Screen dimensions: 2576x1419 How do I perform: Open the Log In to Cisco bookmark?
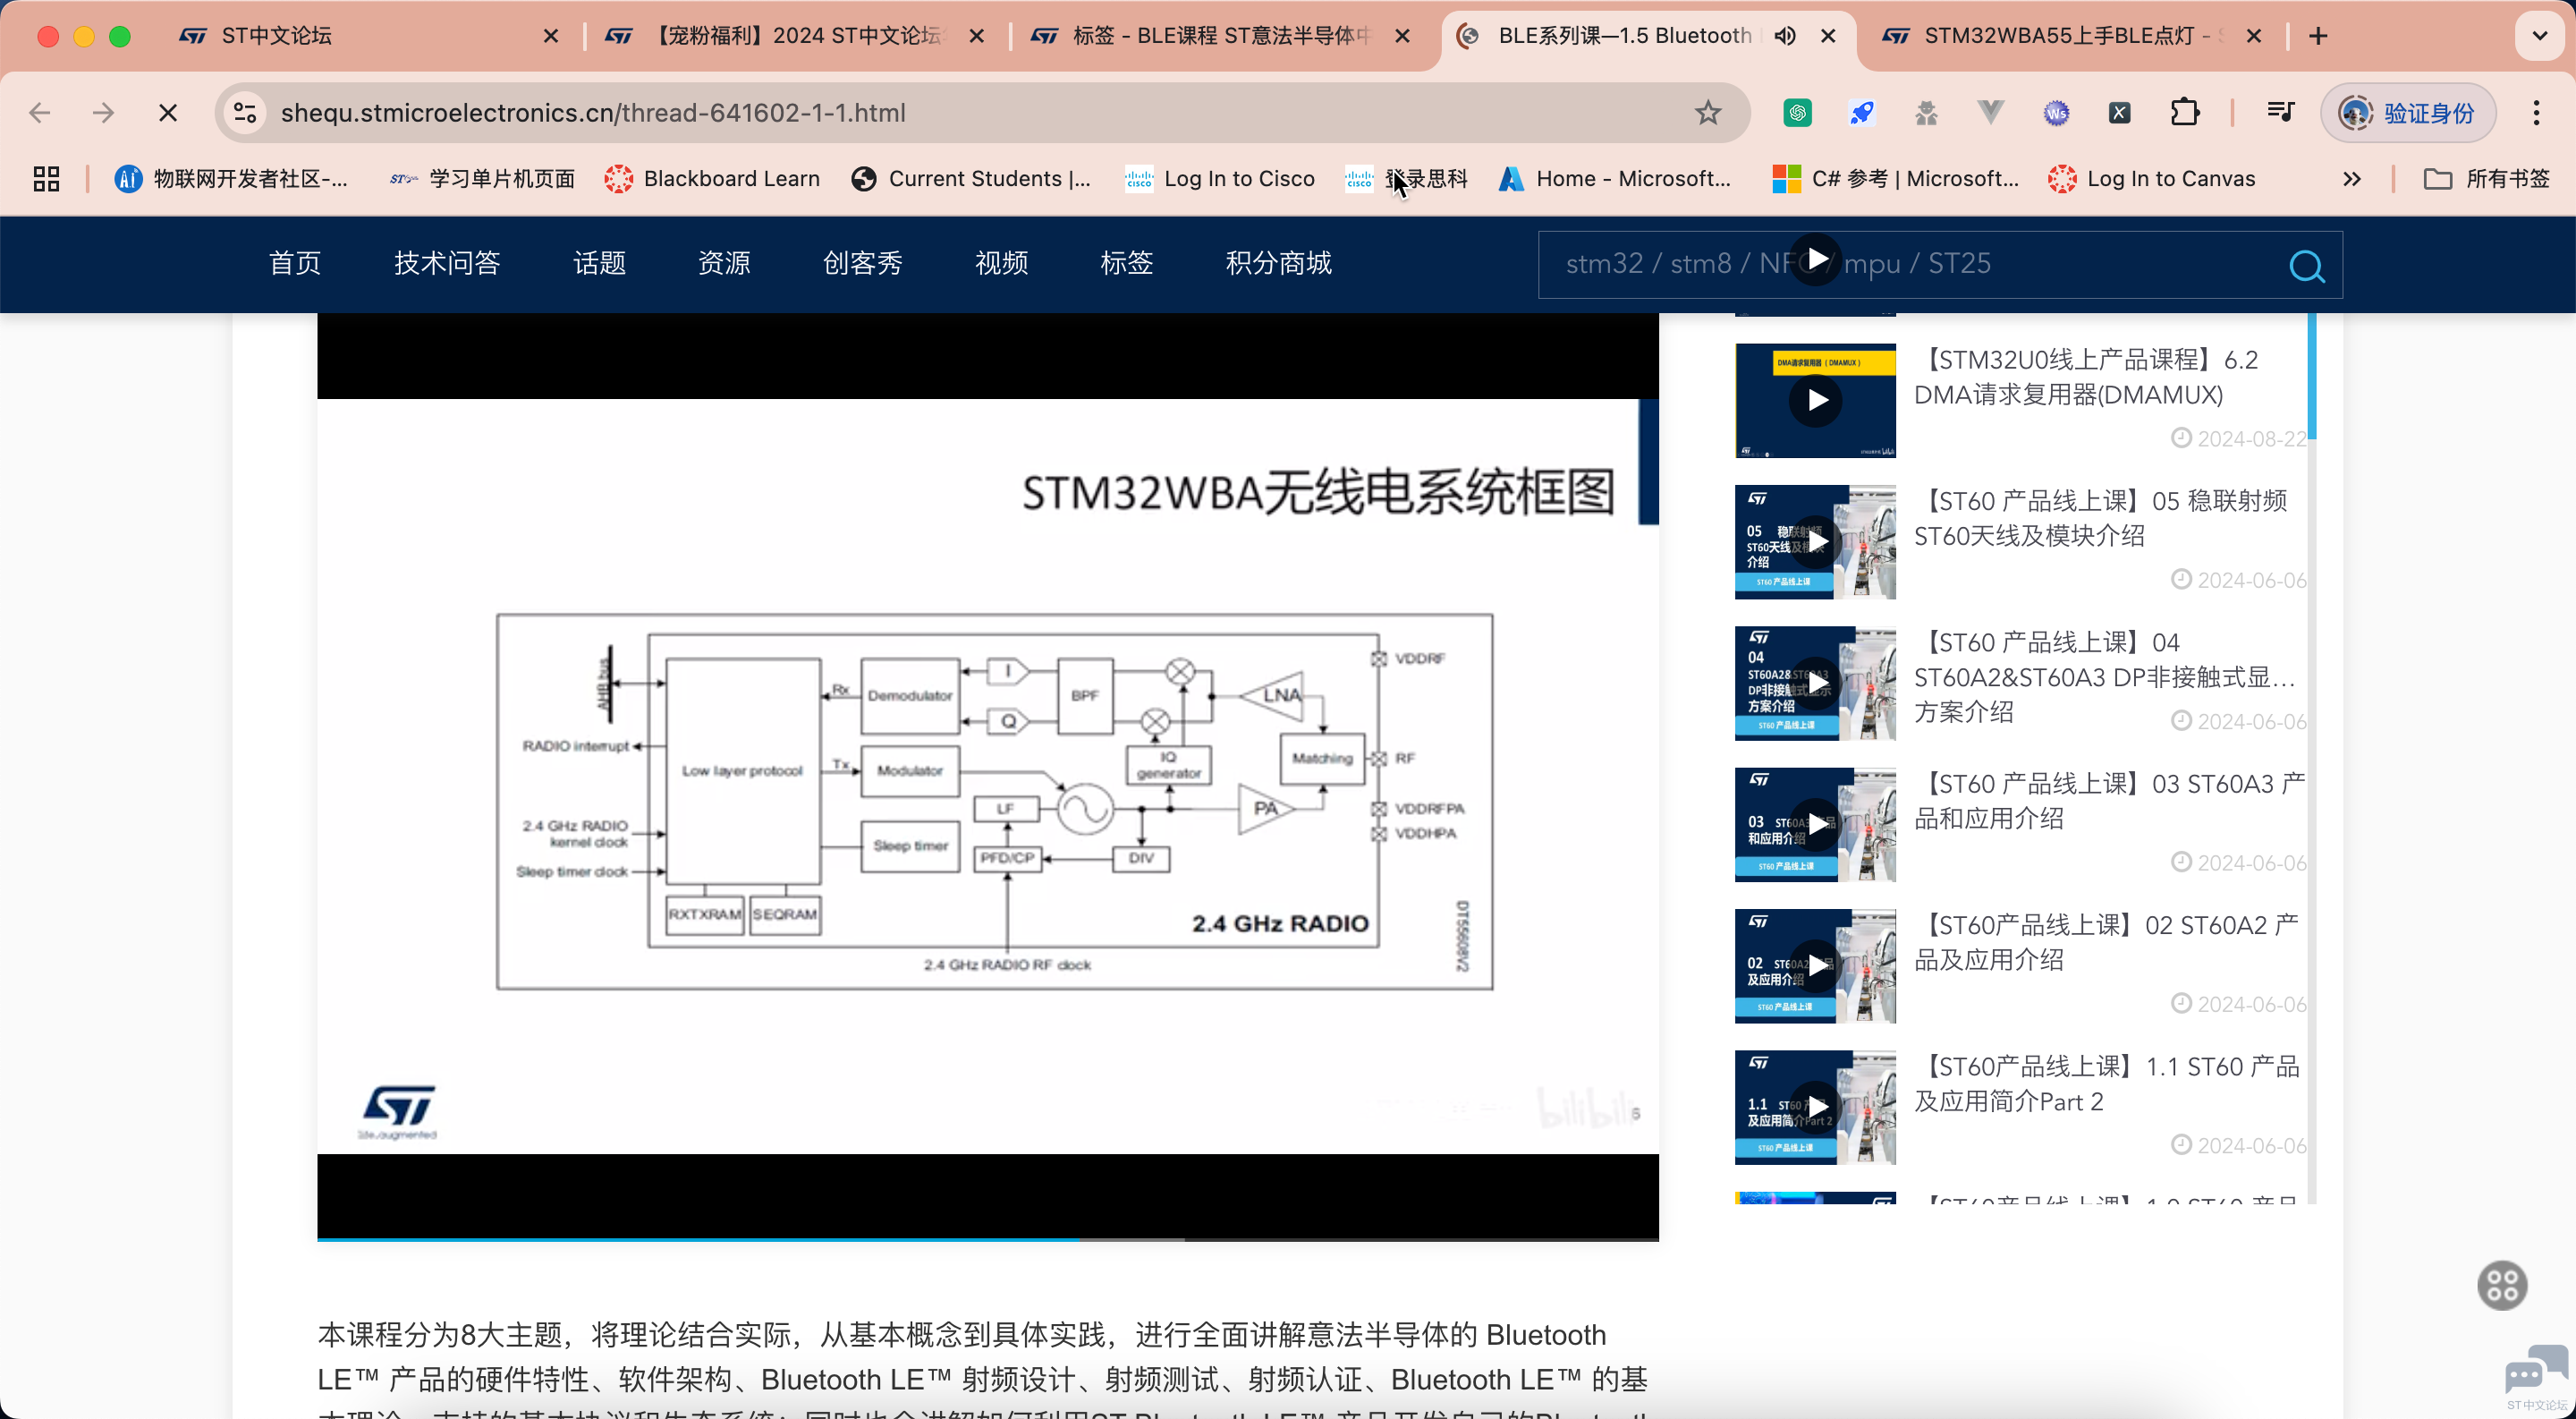[1220, 179]
